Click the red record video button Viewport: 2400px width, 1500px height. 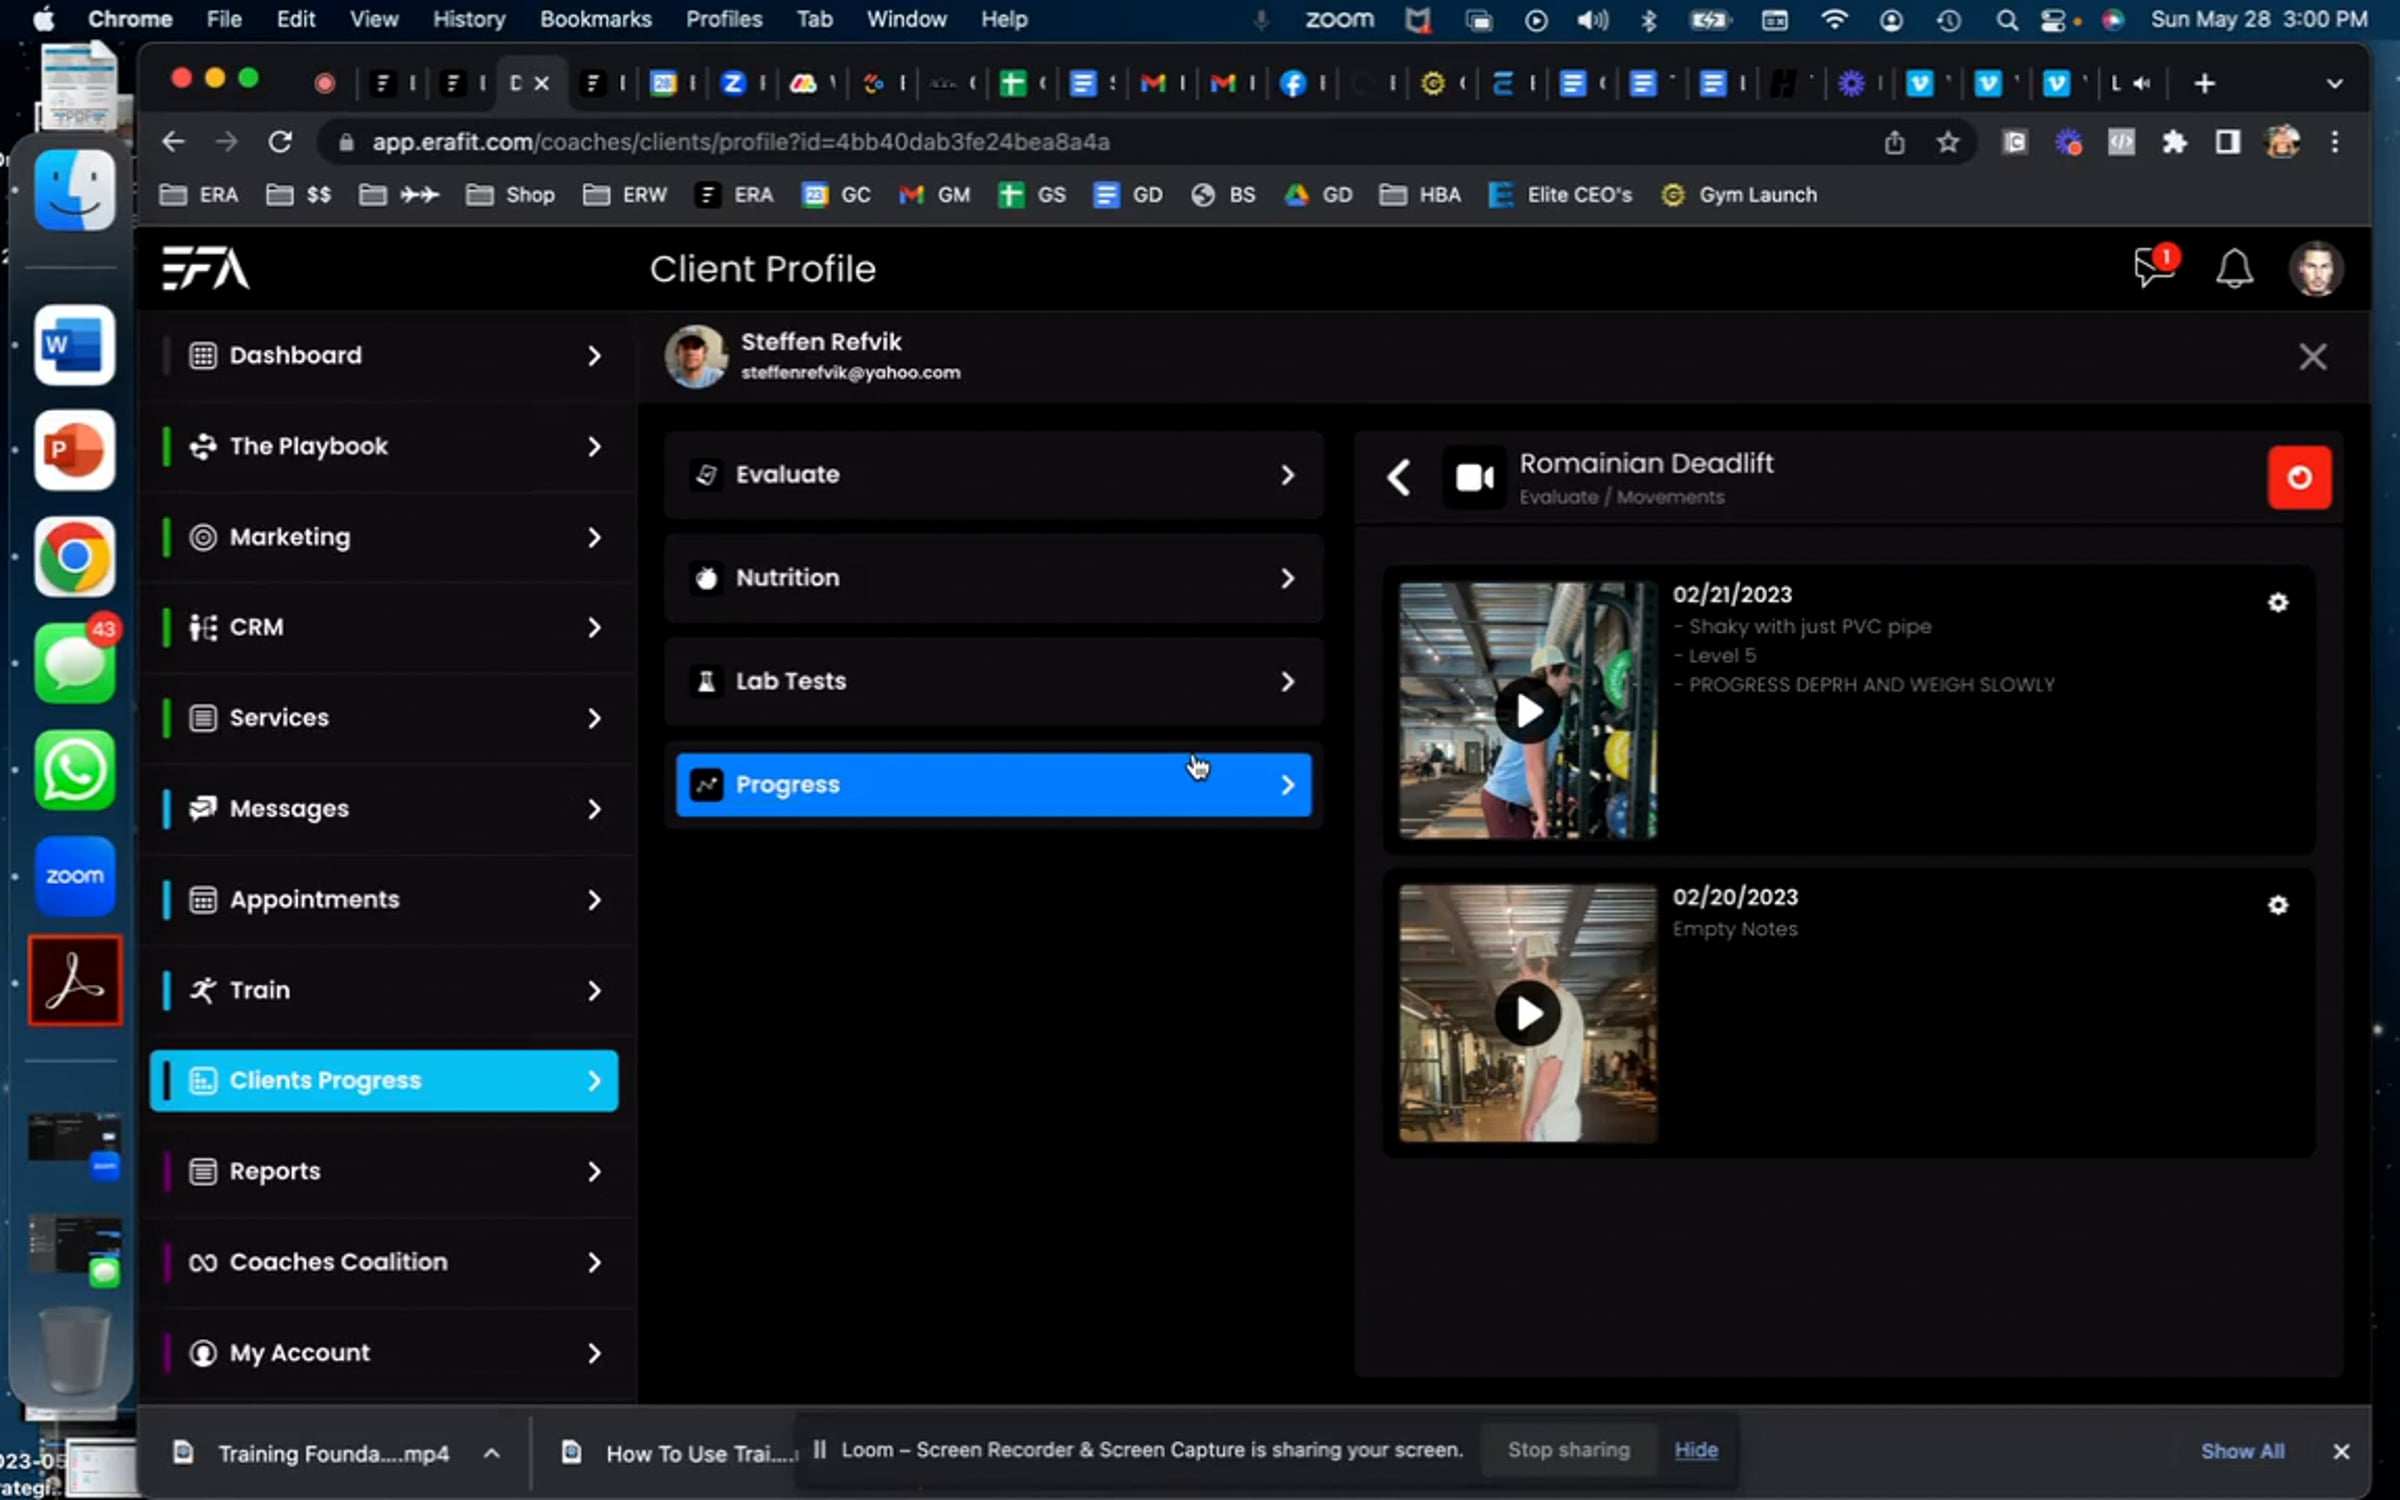click(x=2298, y=478)
